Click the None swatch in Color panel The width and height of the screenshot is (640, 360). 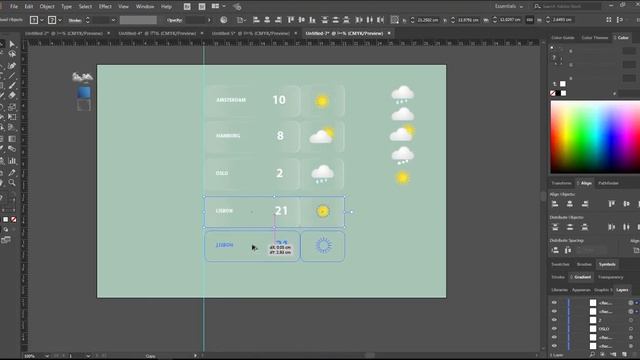[x=553, y=93]
